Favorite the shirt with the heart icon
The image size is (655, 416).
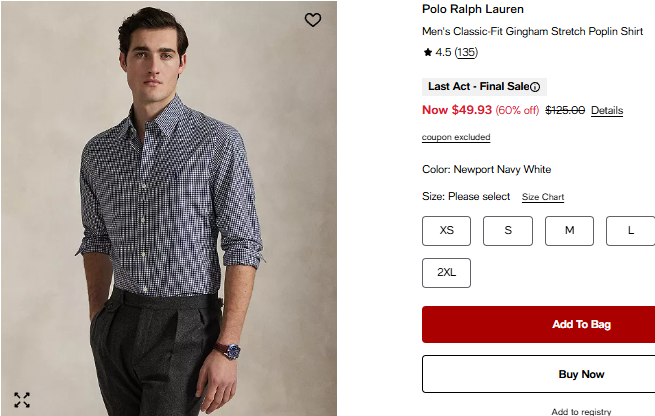pyautogui.click(x=313, y=20)
